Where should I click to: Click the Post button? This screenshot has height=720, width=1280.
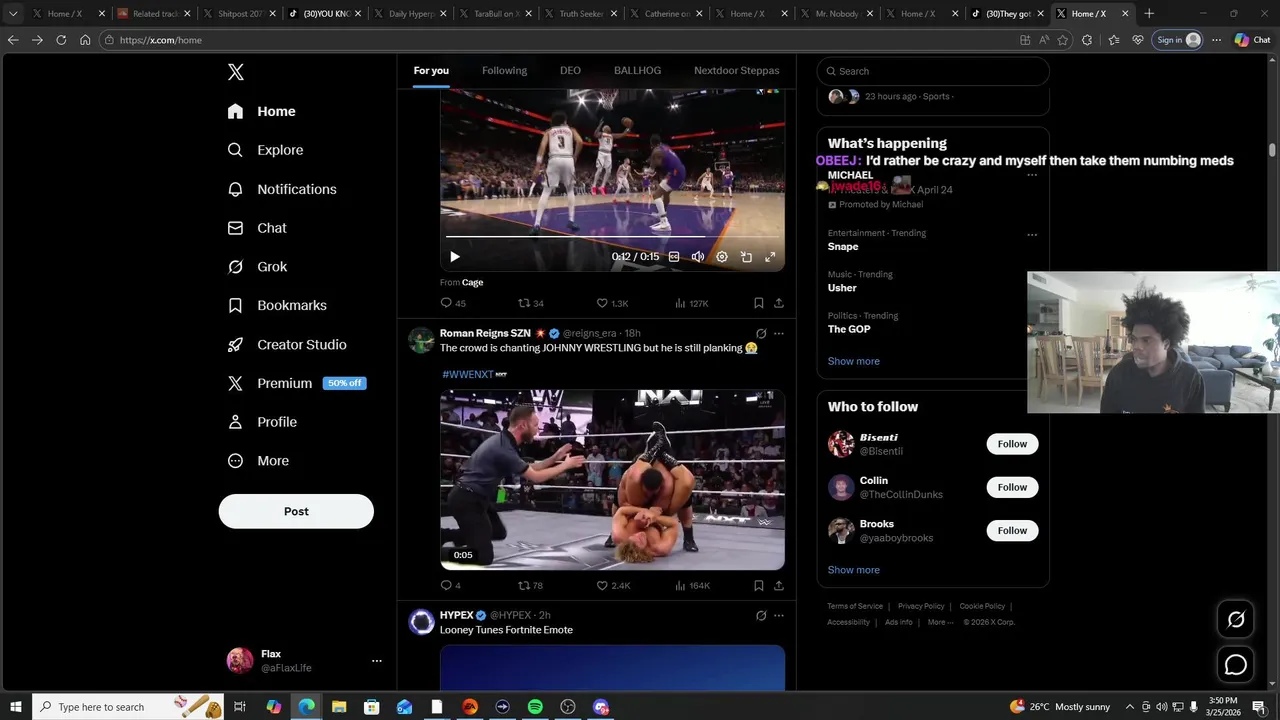296,511
